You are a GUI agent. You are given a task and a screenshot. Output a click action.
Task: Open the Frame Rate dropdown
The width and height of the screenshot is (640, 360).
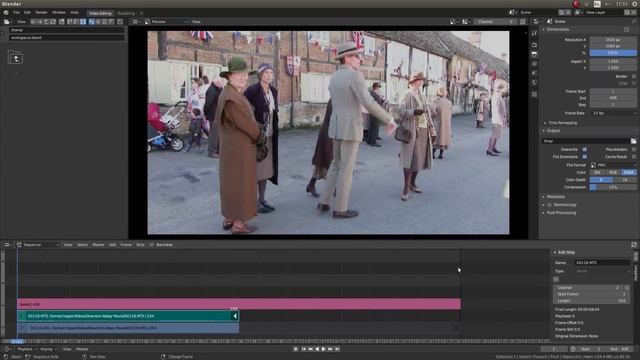(x=613, y=113)
